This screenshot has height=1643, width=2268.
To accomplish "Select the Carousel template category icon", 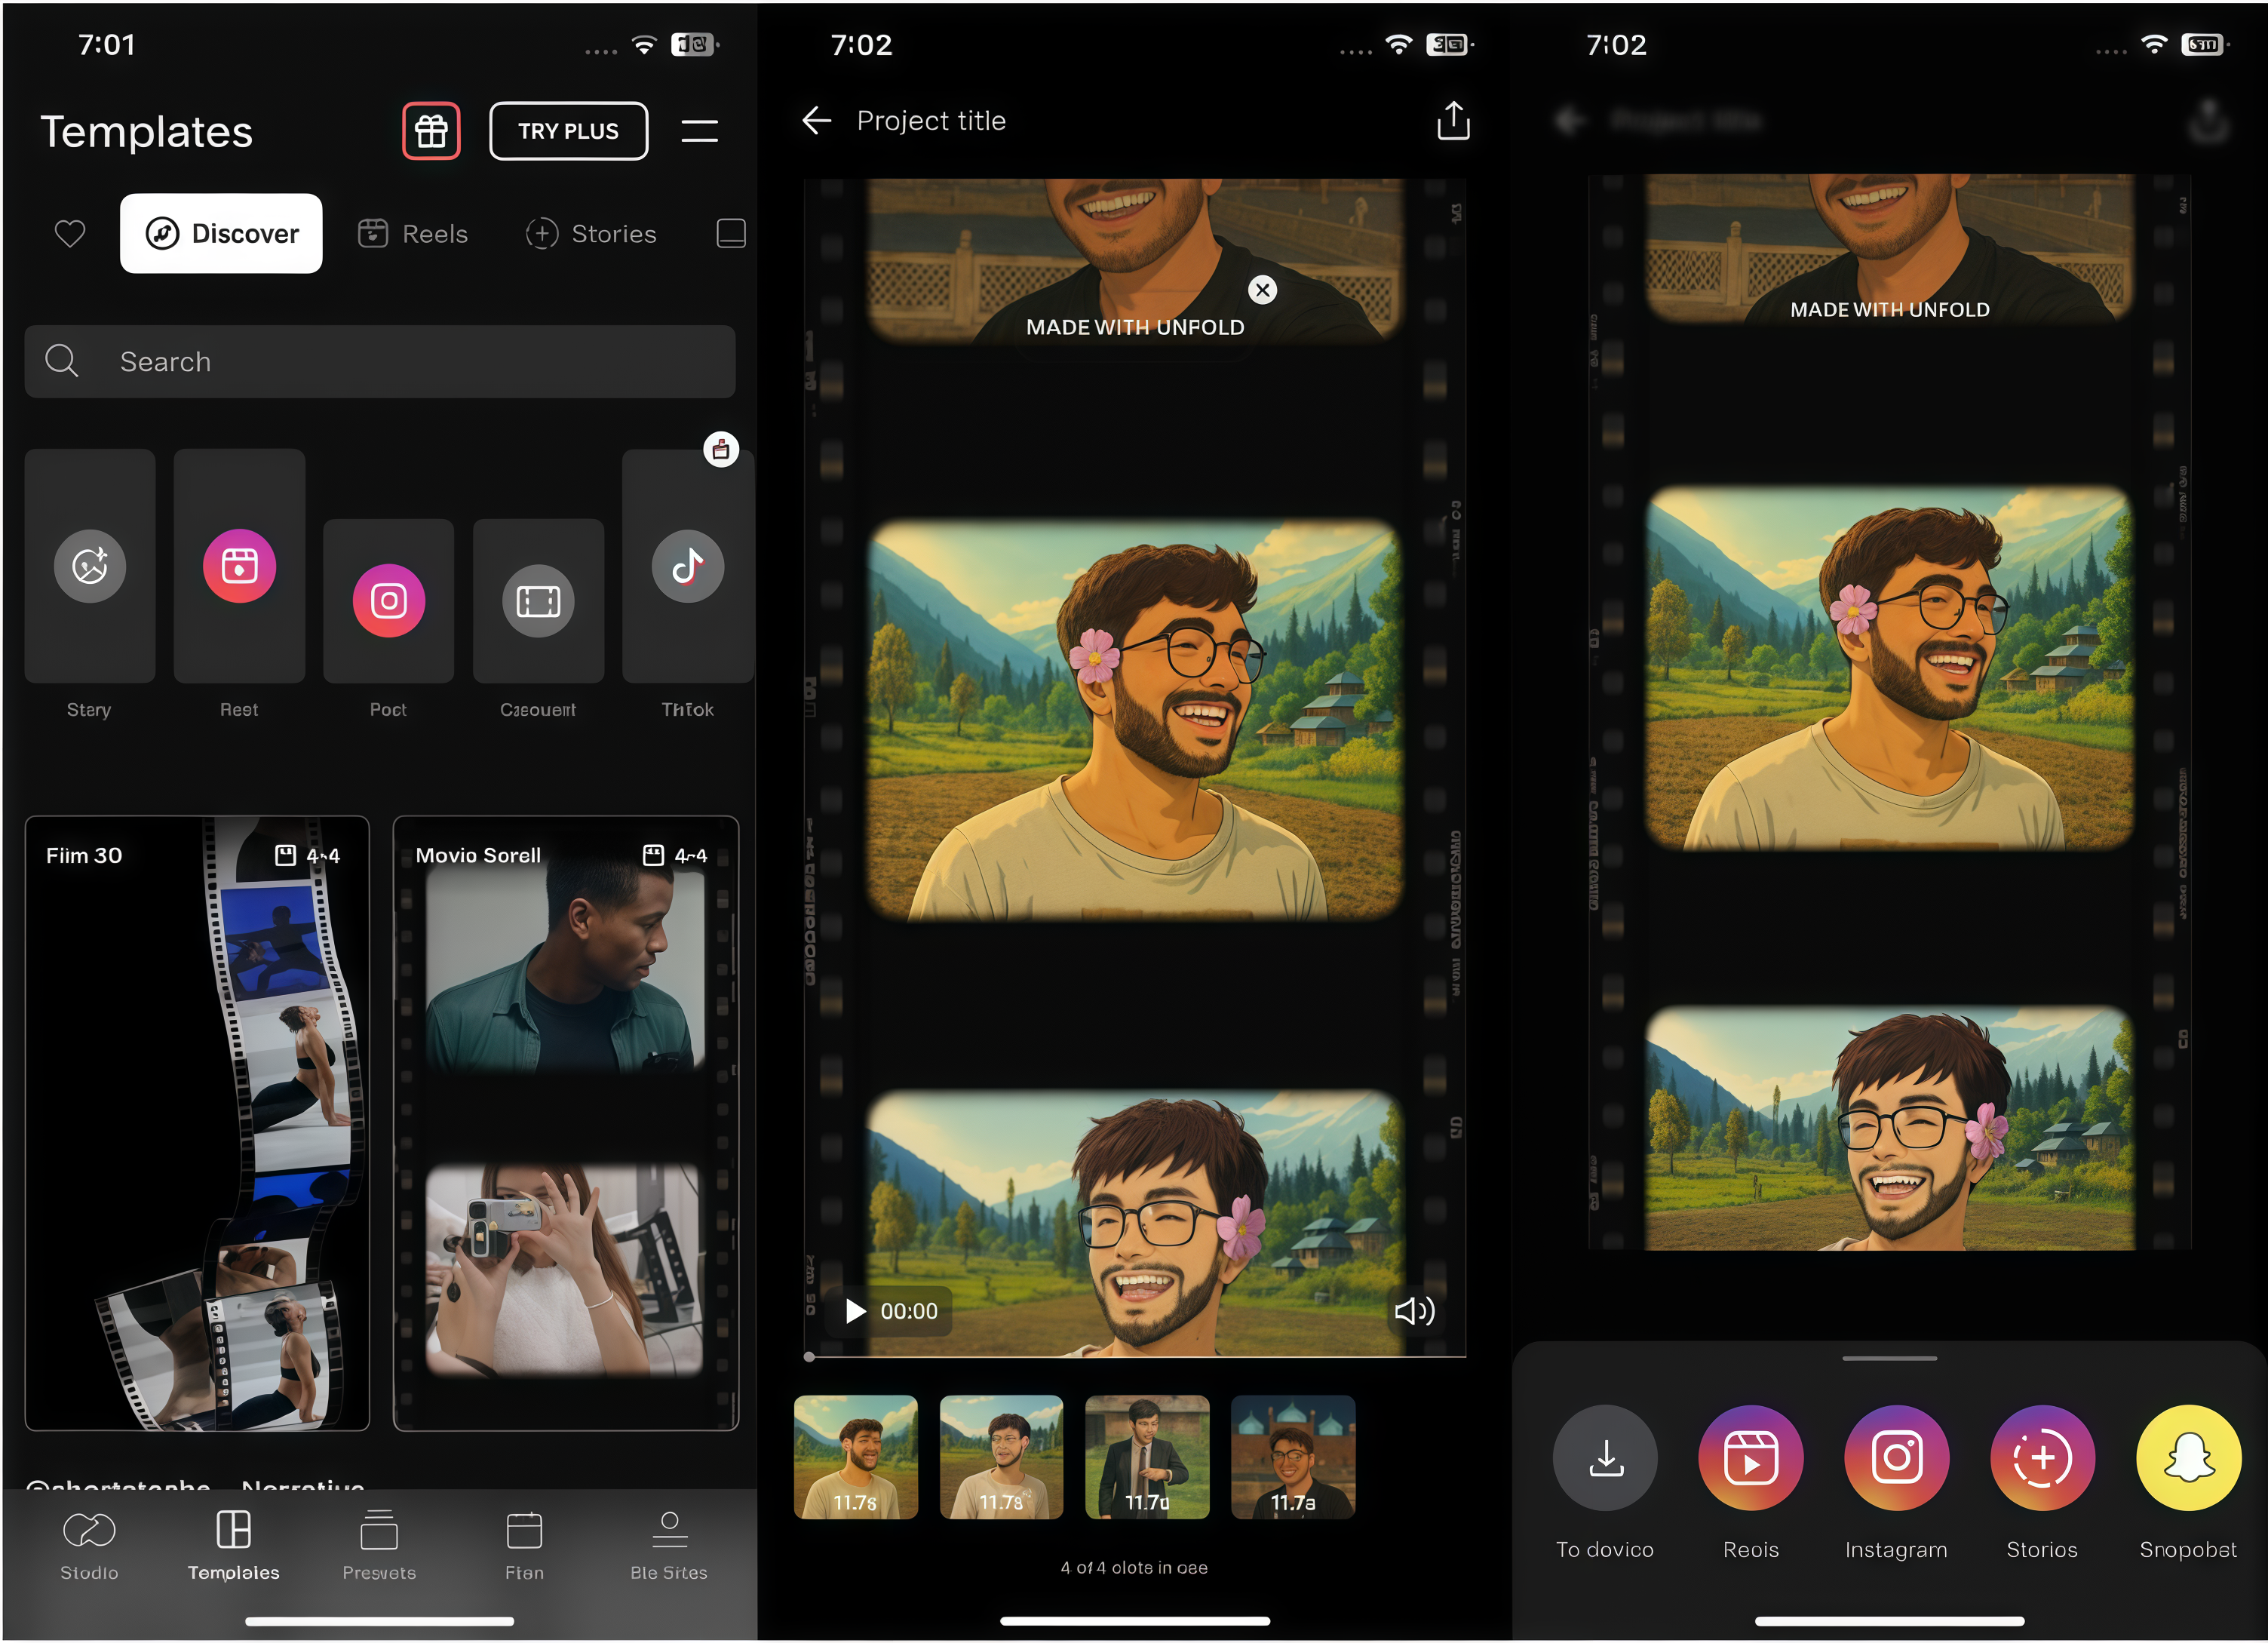I will 538,601.
